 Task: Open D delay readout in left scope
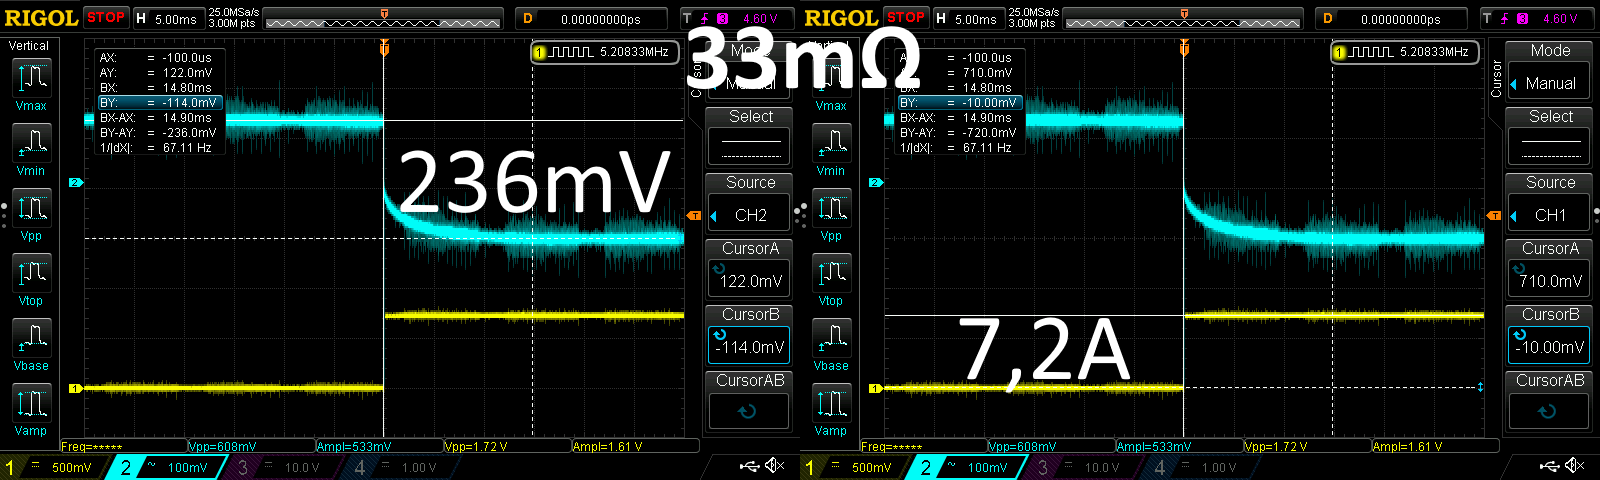point(591,19)
